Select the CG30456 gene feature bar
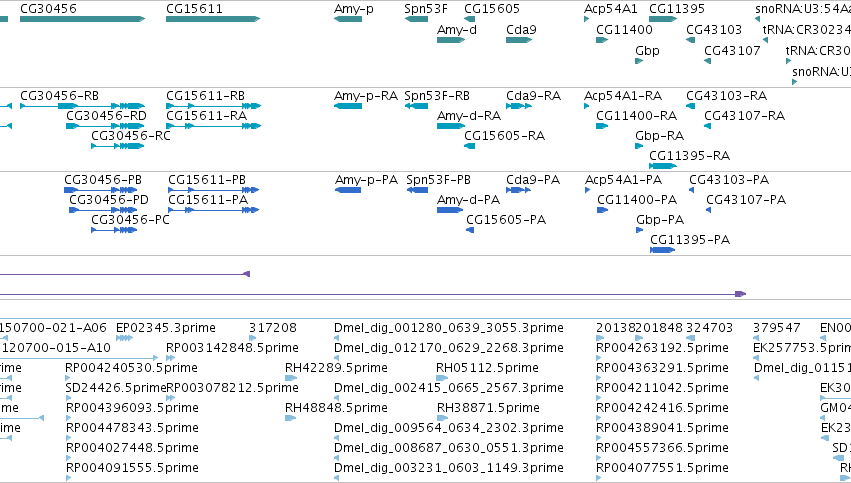Image resolution: width=851 pixels, height=483 pixels. coord(82,19)
